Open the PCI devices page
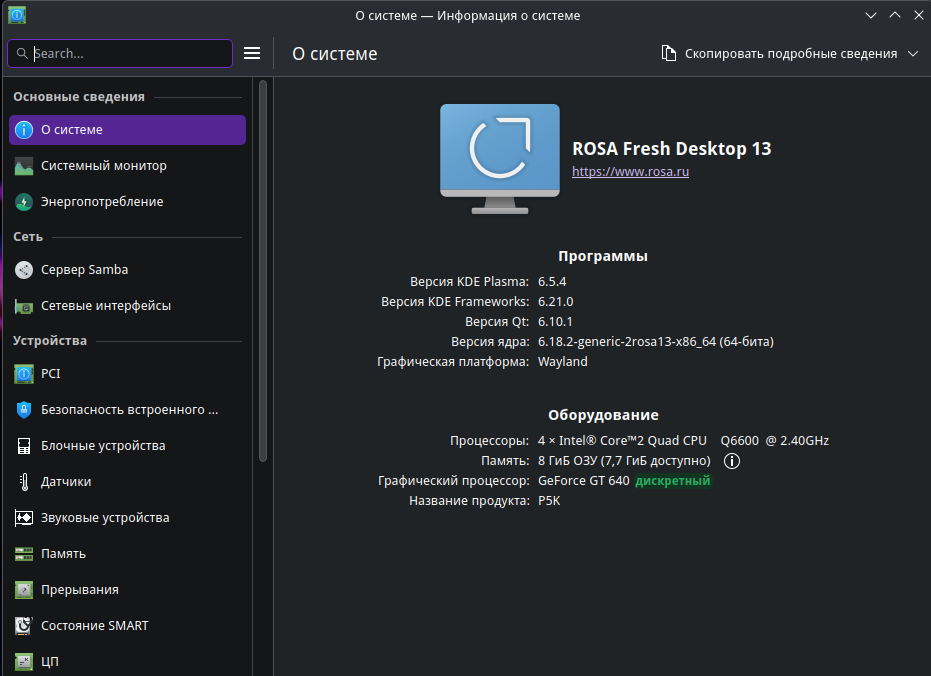The height and width of the screenshot is (676, 931). 127,373
